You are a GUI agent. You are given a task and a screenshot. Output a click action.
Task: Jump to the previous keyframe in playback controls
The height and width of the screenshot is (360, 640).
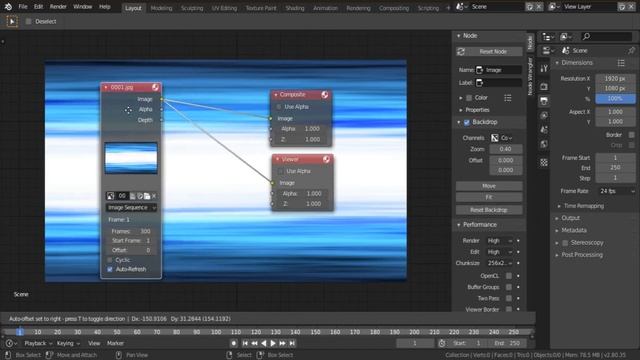(254, 344)
